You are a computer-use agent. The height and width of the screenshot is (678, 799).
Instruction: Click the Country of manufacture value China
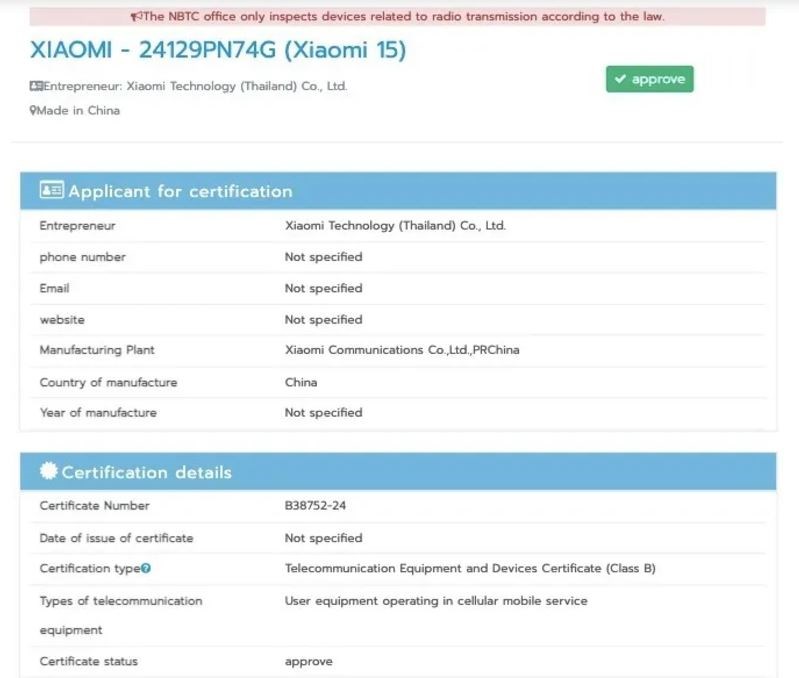pyautogui.click(x=301, y=382)
